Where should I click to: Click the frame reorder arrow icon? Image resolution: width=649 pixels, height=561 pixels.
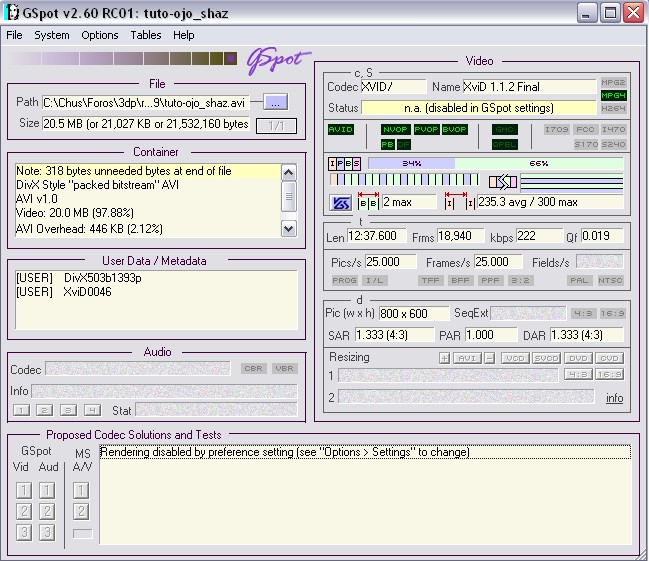503,182
